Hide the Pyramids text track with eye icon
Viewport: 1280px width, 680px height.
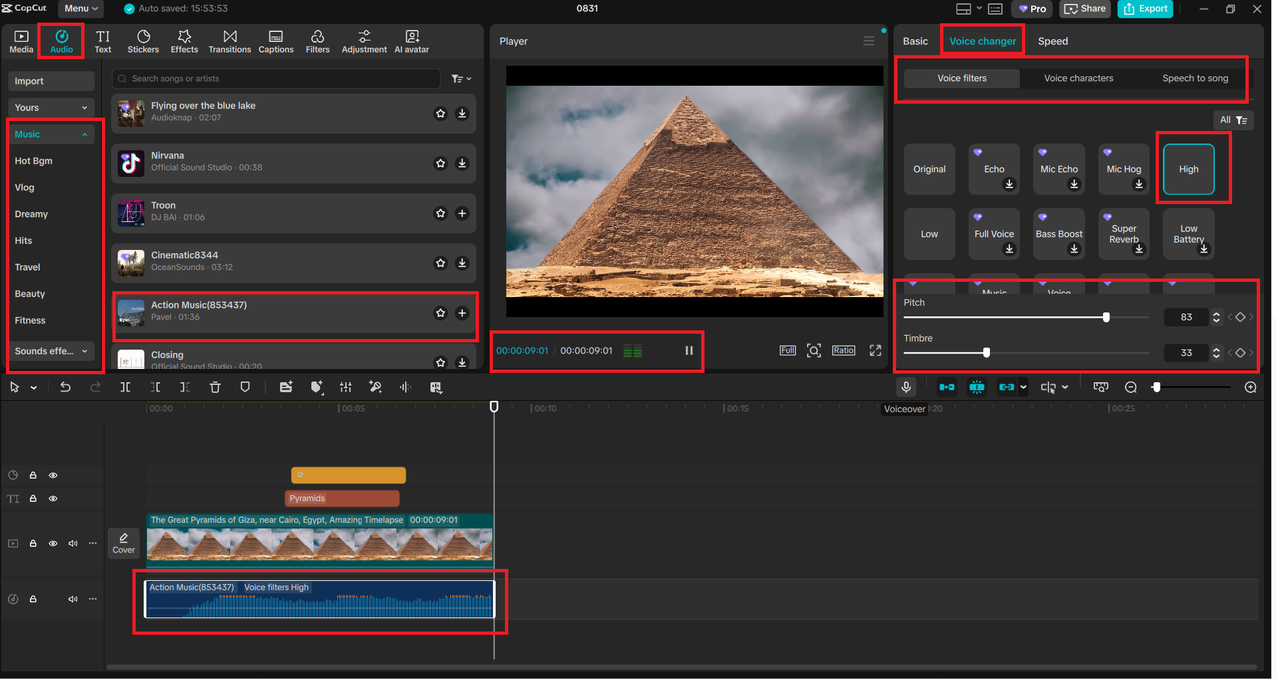pos(53,498)
